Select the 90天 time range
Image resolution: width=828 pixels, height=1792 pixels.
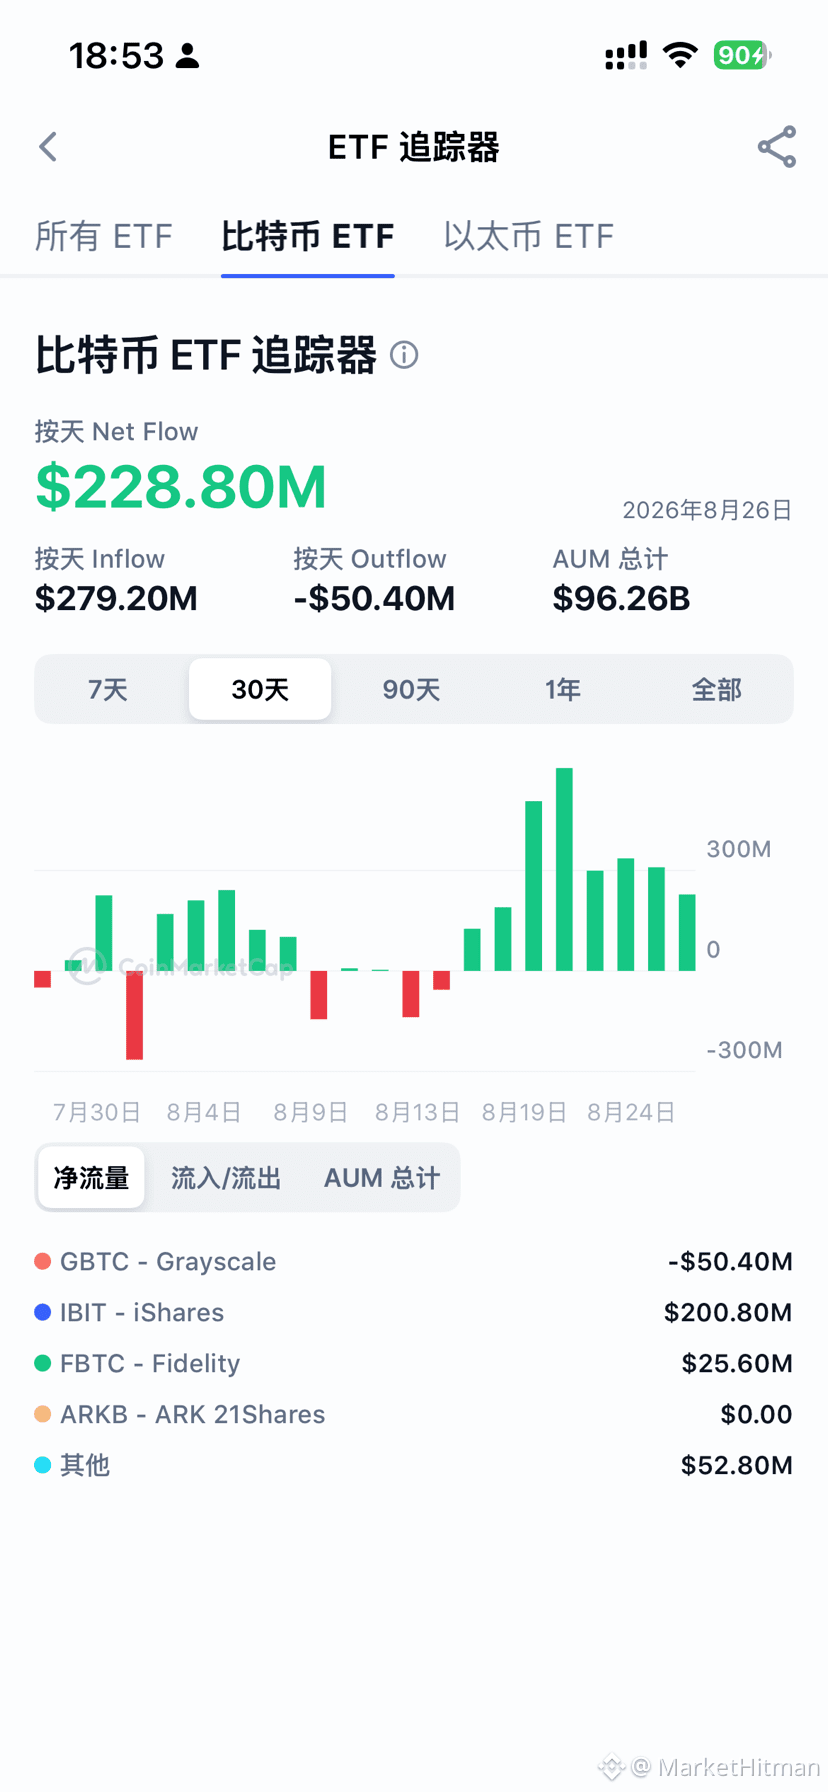tap(411, 689)
